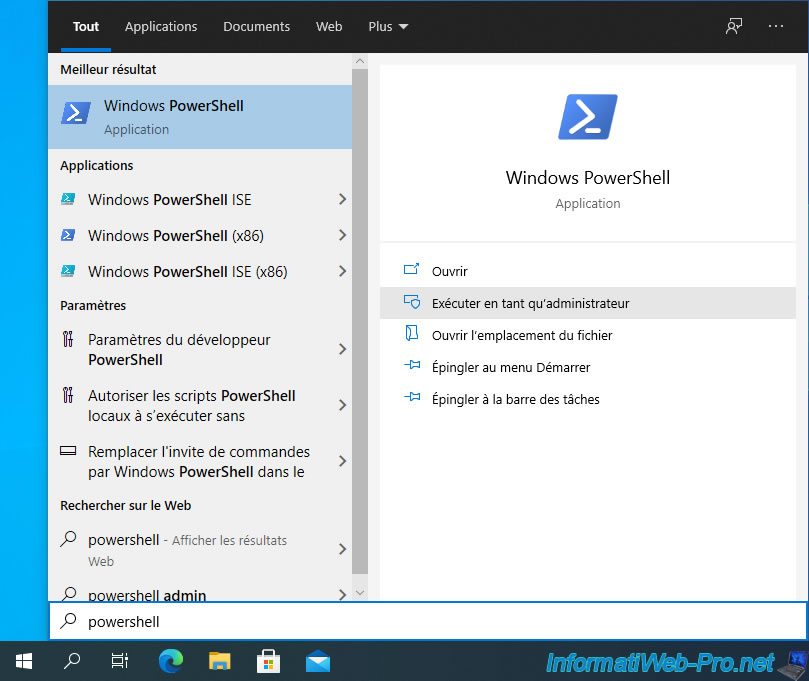The width and height of the screenshot is (809, 681).
Task: Open File Explorer from the taskbar
Action: click(x=219, y=661)
